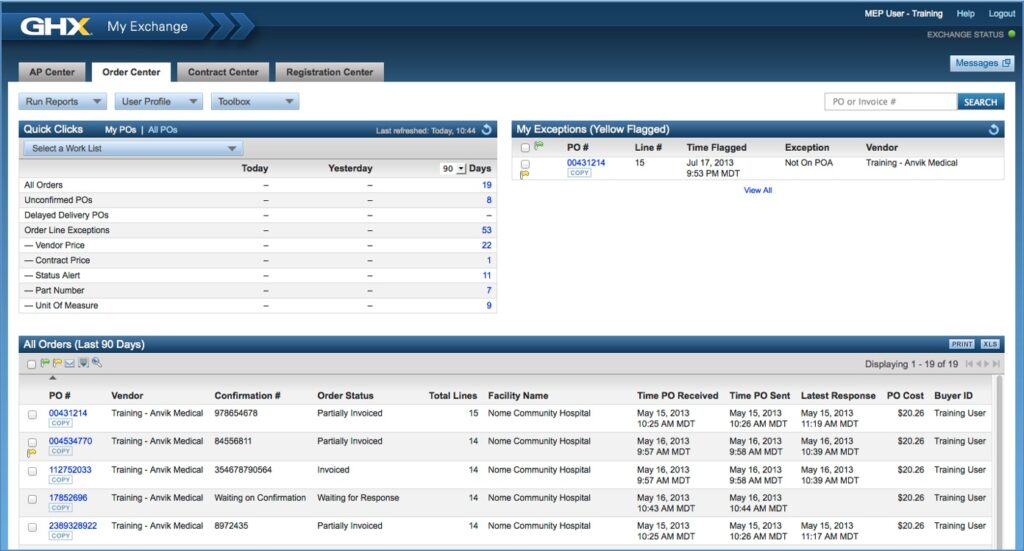Click the download arrow icon in All Orders toolbar
Image resolution: width=1024 pixels, height=551 pixels.
83,363
